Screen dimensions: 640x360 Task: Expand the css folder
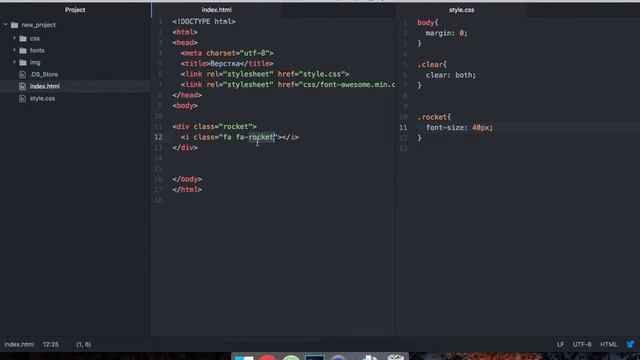click(14, 38)
